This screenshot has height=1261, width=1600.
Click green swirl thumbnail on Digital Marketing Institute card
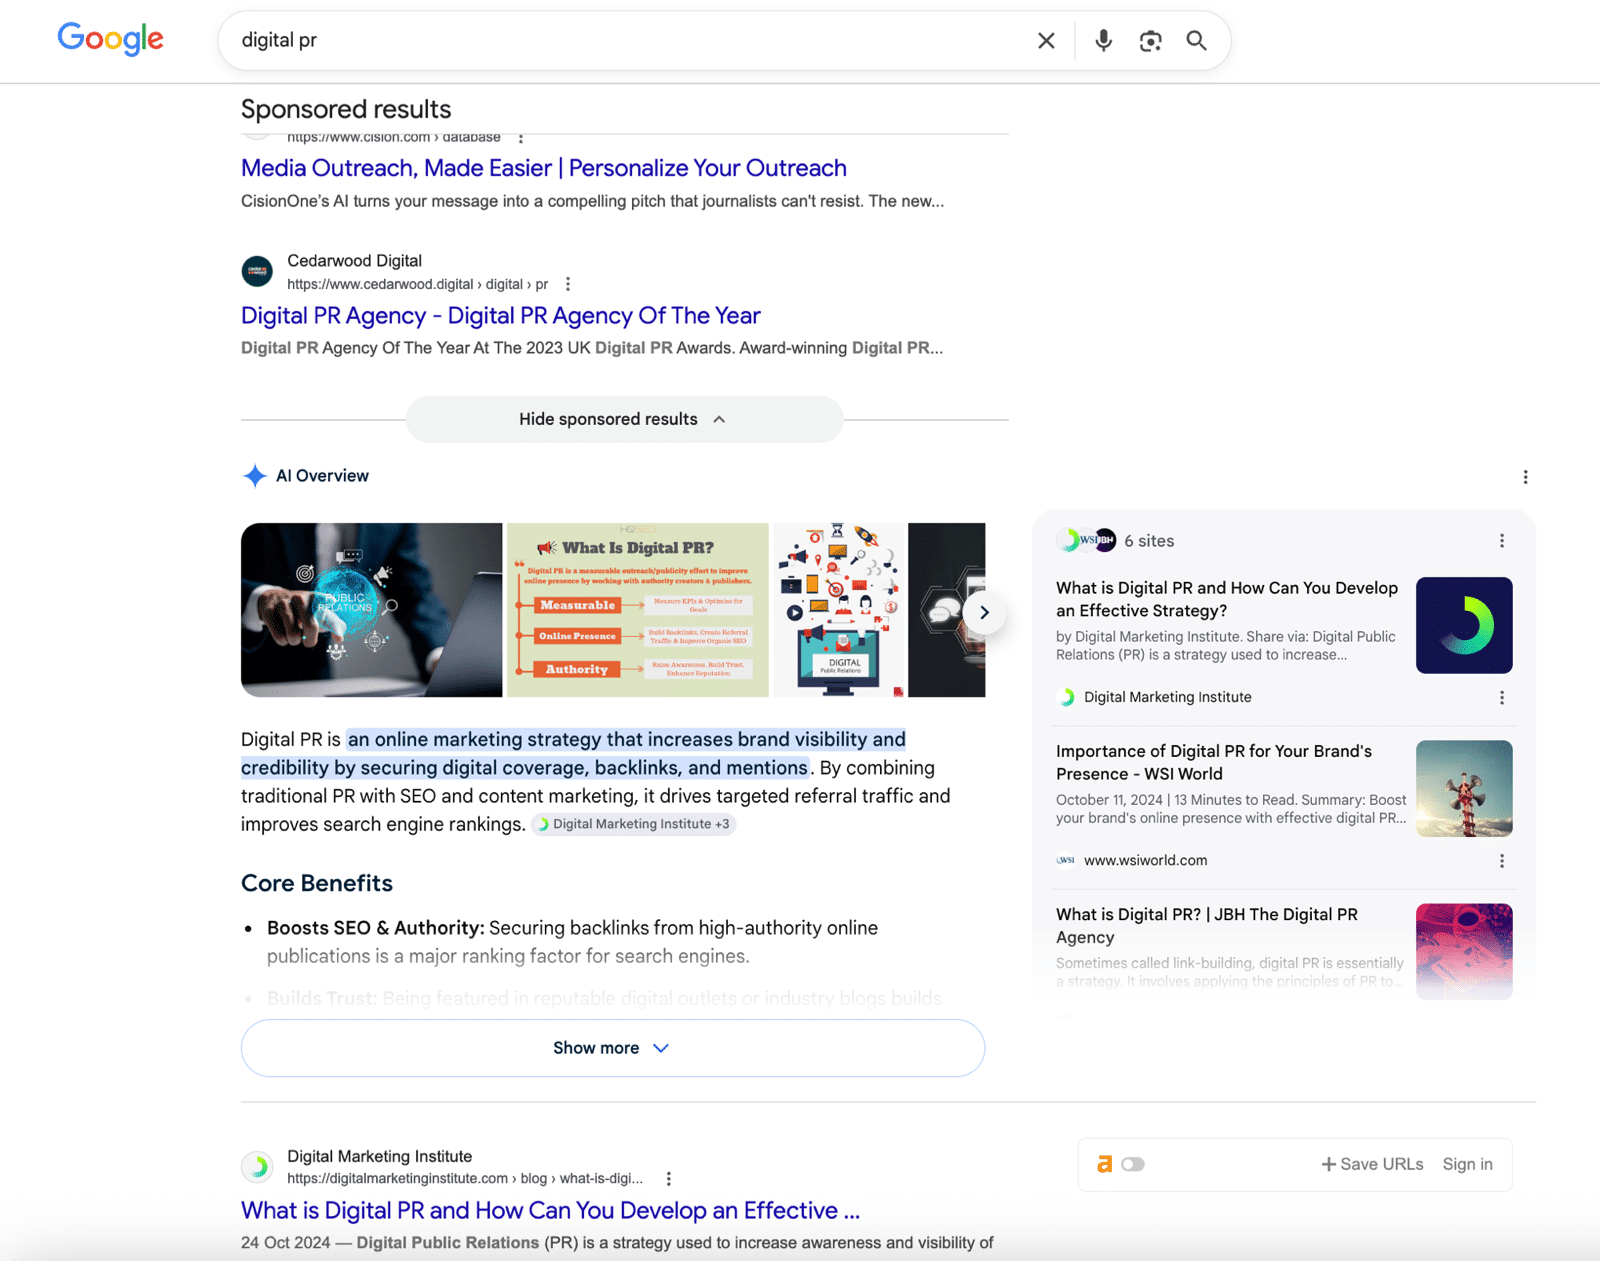[x=1464, y=625]
